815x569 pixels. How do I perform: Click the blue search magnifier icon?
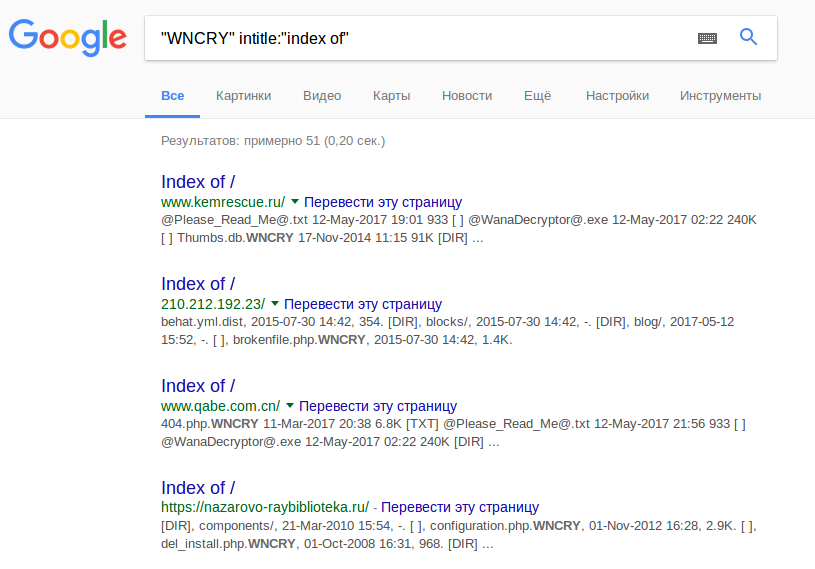(748, 37)
